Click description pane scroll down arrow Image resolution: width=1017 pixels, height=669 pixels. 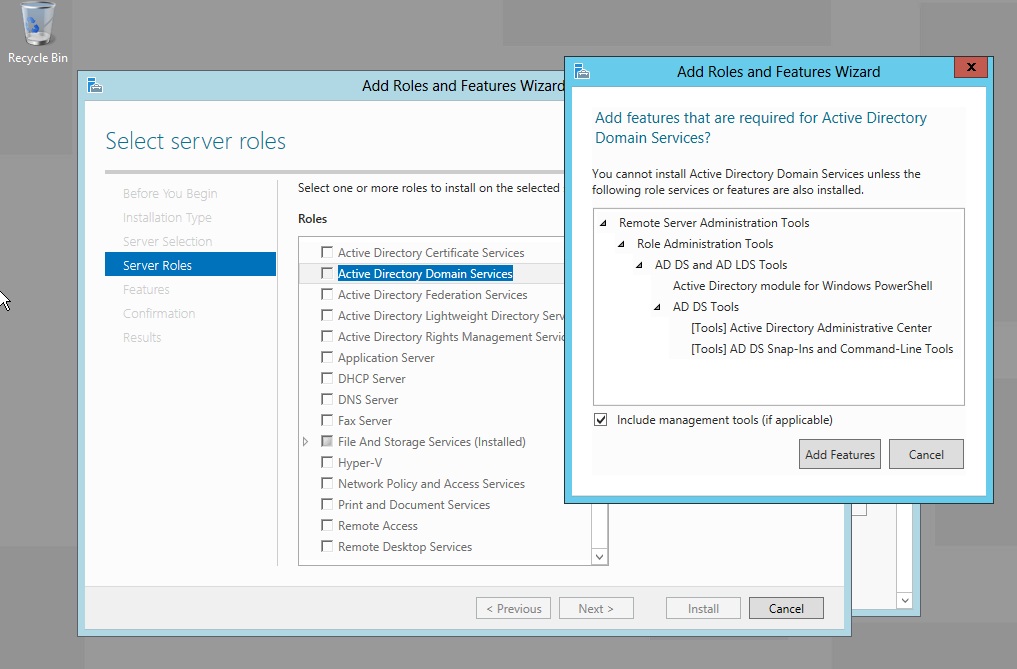pyautogui.click(x=905, y=600)
